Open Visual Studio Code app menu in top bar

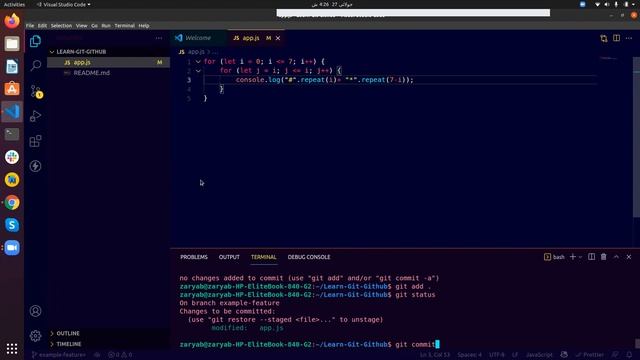64,4
